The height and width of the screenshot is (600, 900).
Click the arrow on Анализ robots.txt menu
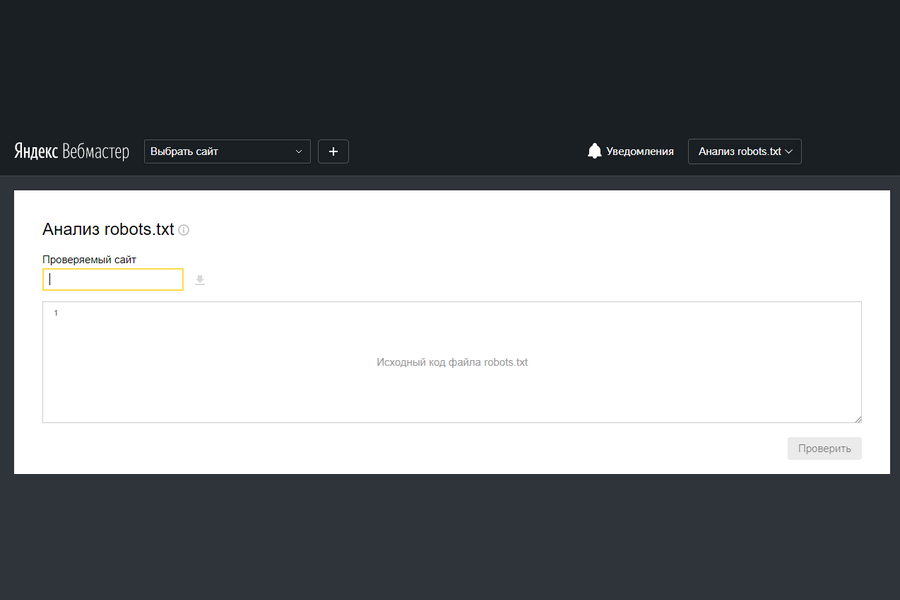coord(789,152)
